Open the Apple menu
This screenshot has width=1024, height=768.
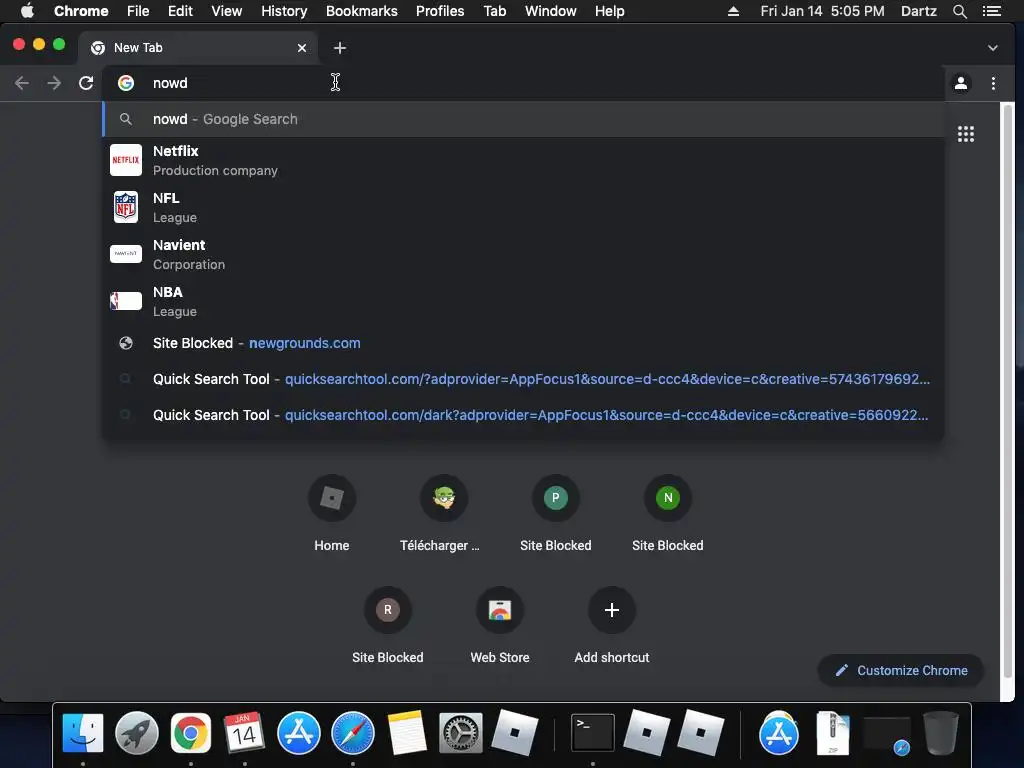point(27,11)
